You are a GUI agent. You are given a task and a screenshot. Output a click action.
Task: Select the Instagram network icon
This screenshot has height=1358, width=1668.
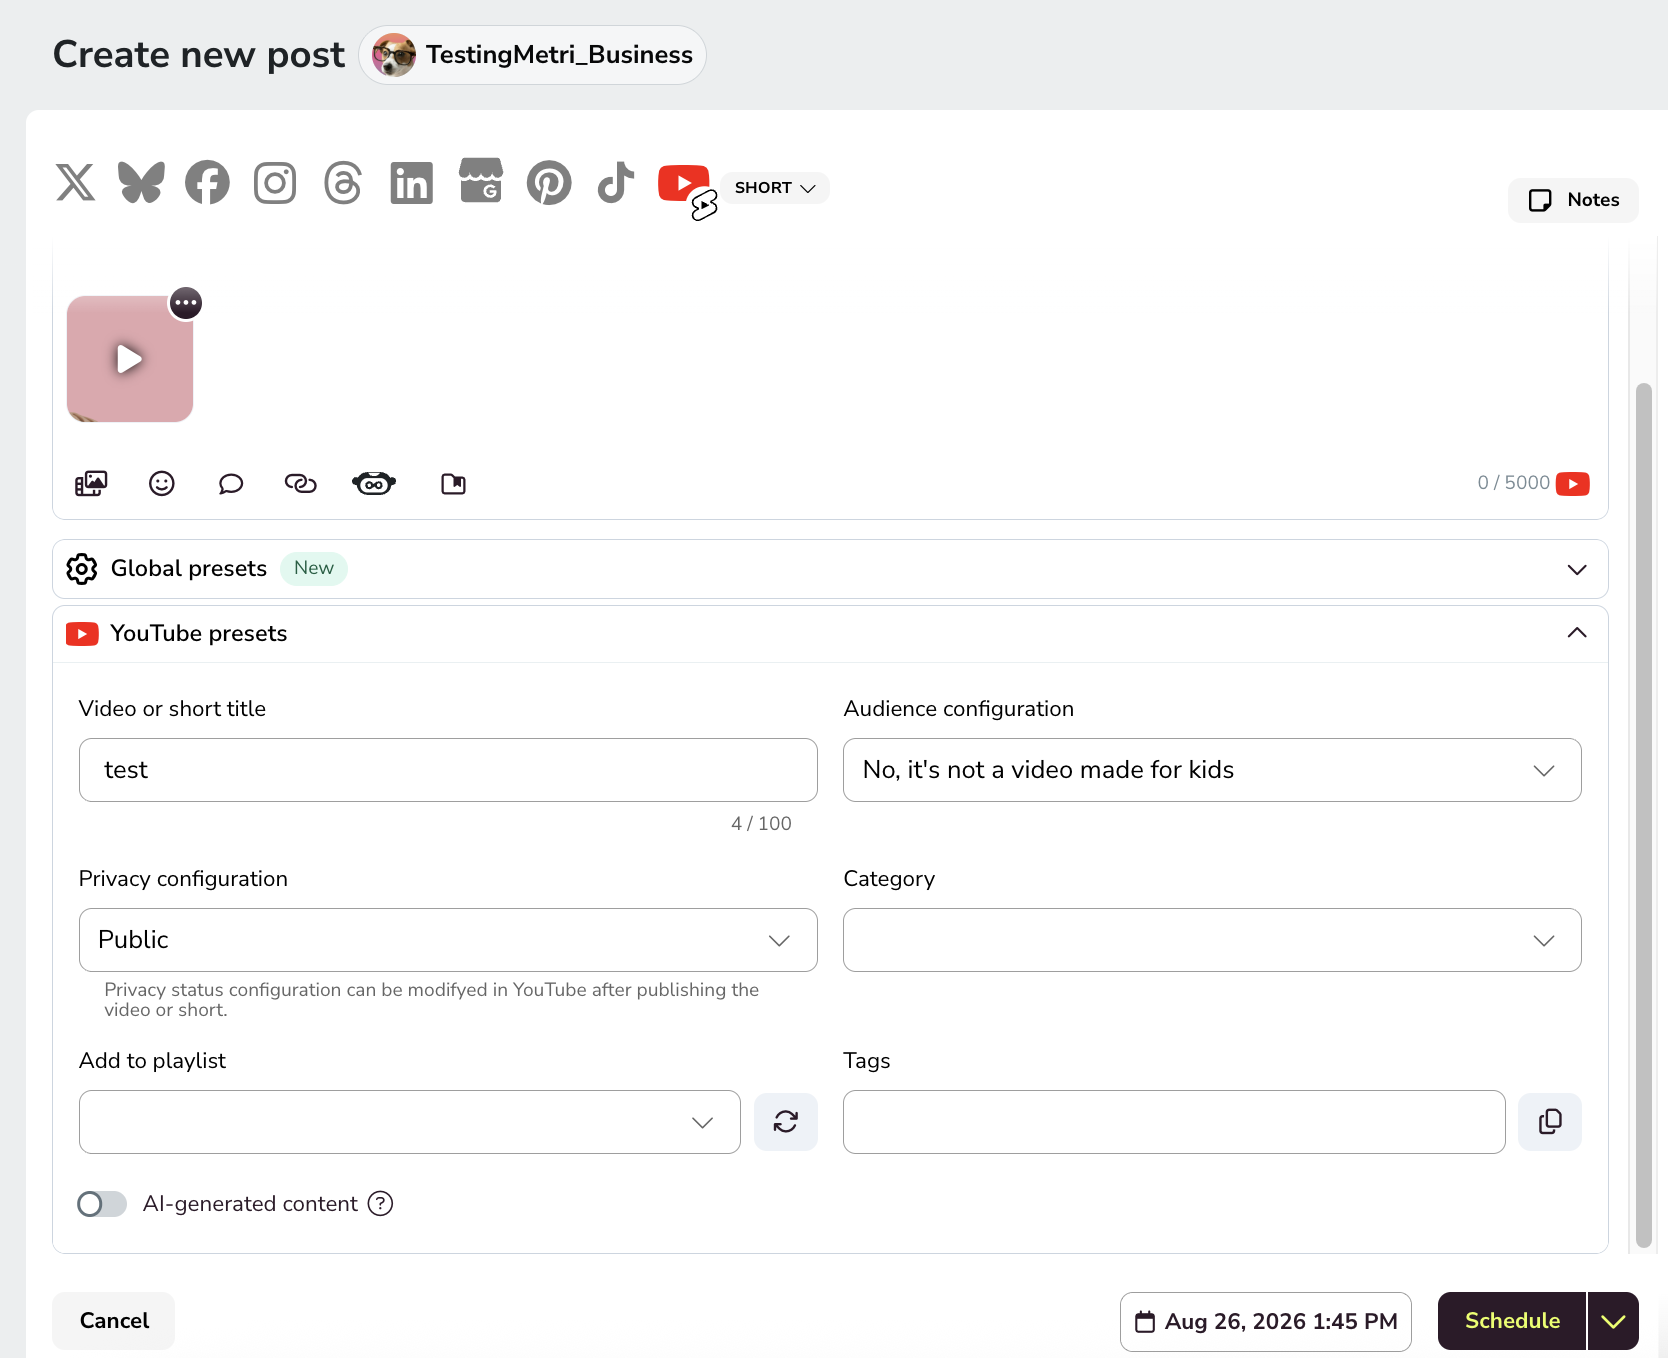[275, 183]
